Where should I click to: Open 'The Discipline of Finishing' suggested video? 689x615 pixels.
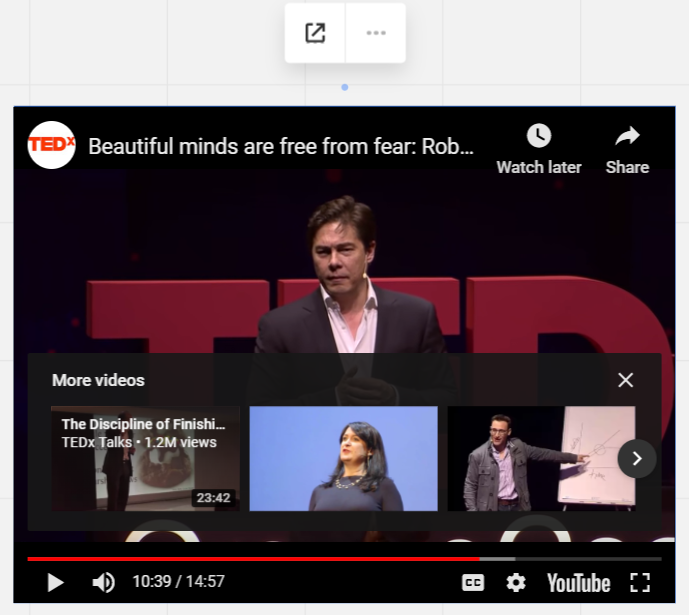click(145, 458)
